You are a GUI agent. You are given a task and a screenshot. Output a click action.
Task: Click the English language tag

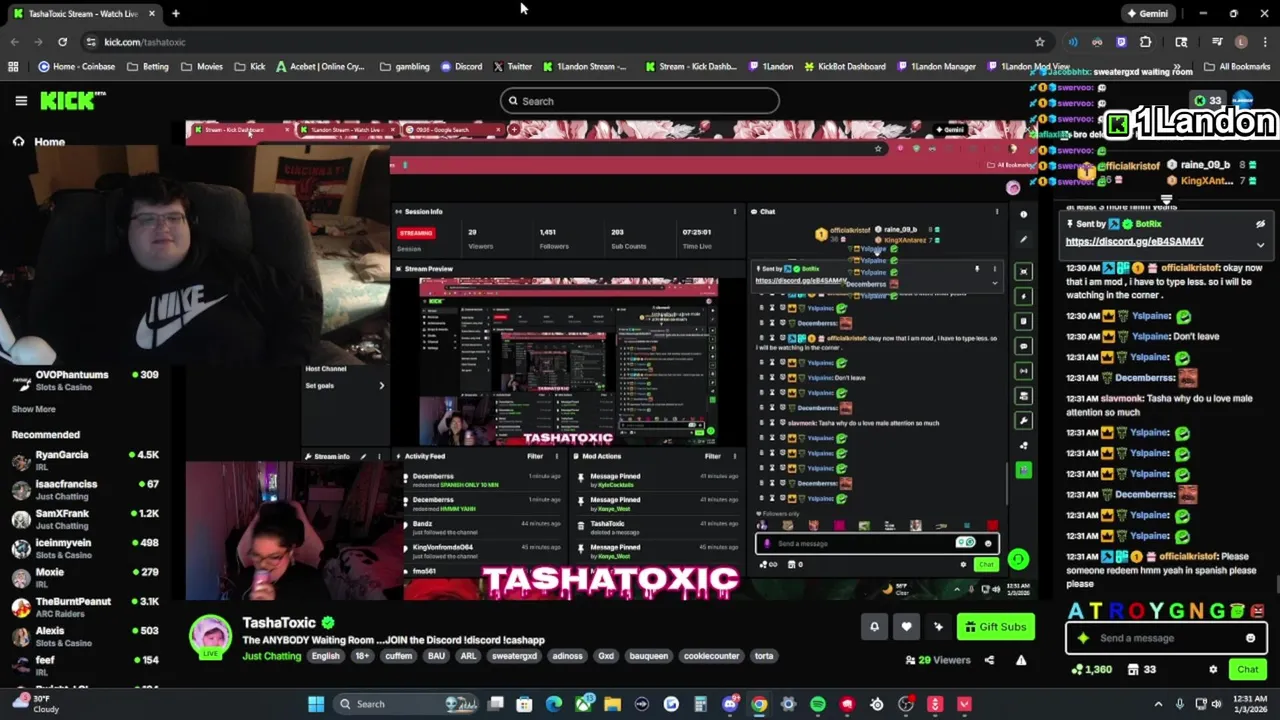(325, 656)
